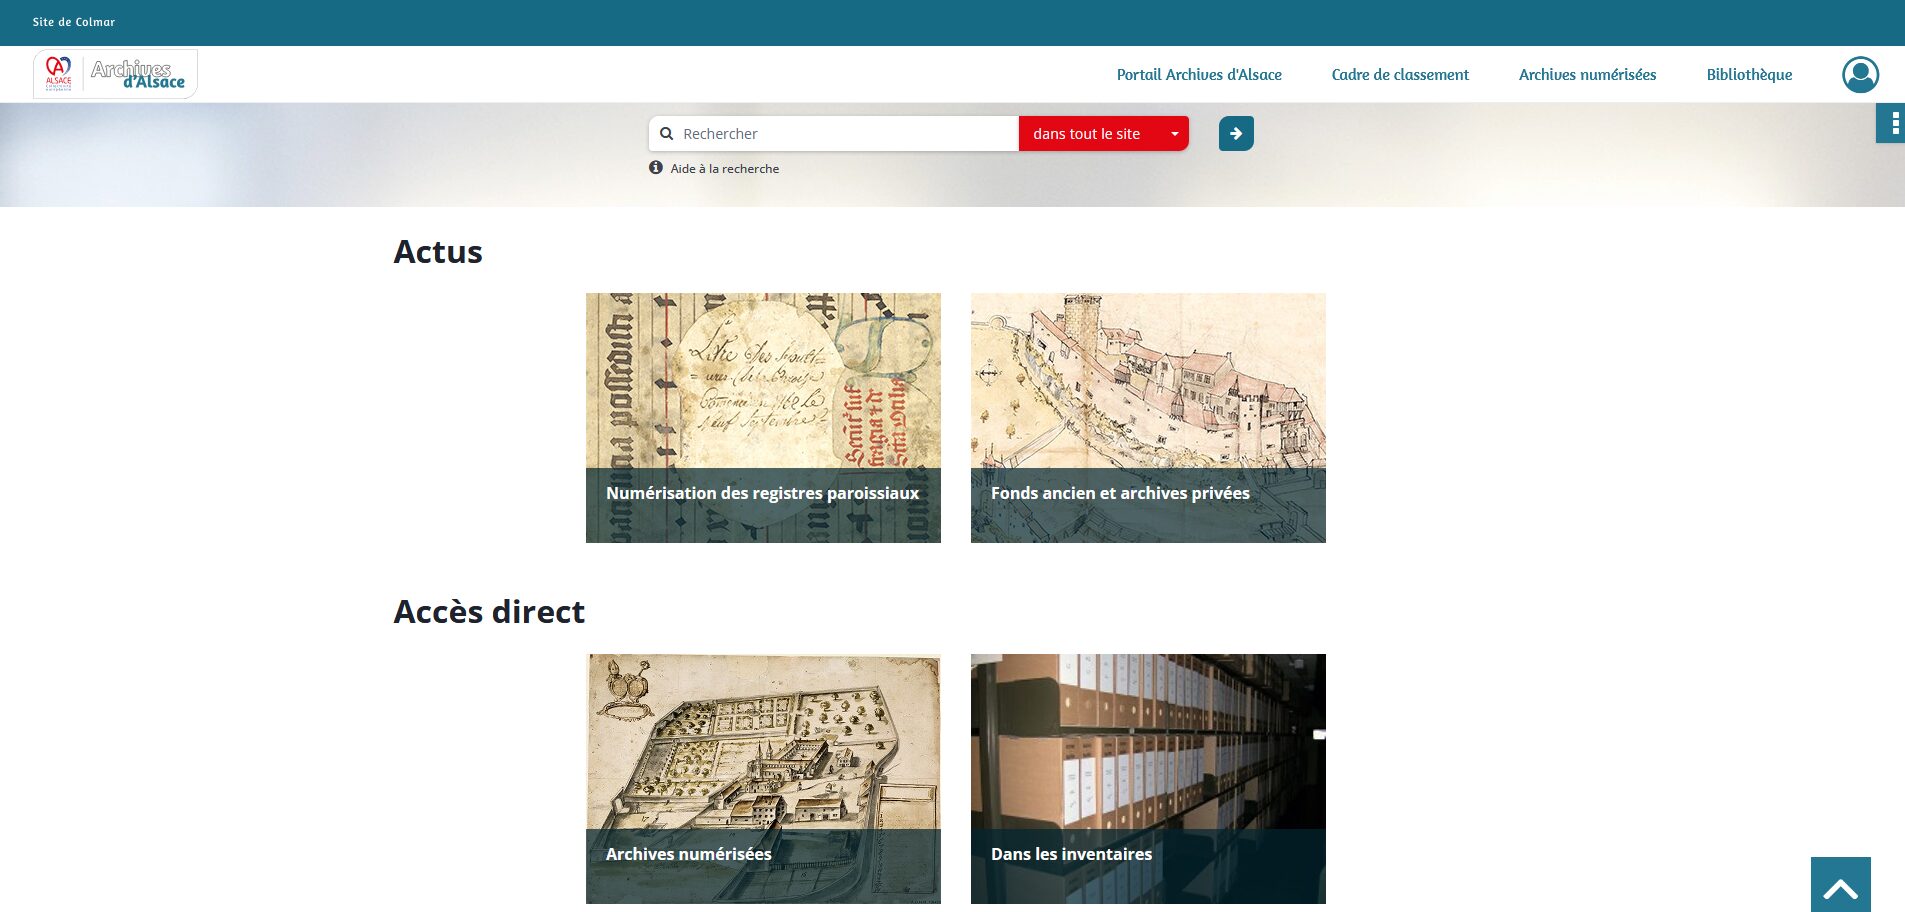Viewport: 1905px width, 912px height.
Task: Click the scroll-to-top chevron button
Action: 1840,885
